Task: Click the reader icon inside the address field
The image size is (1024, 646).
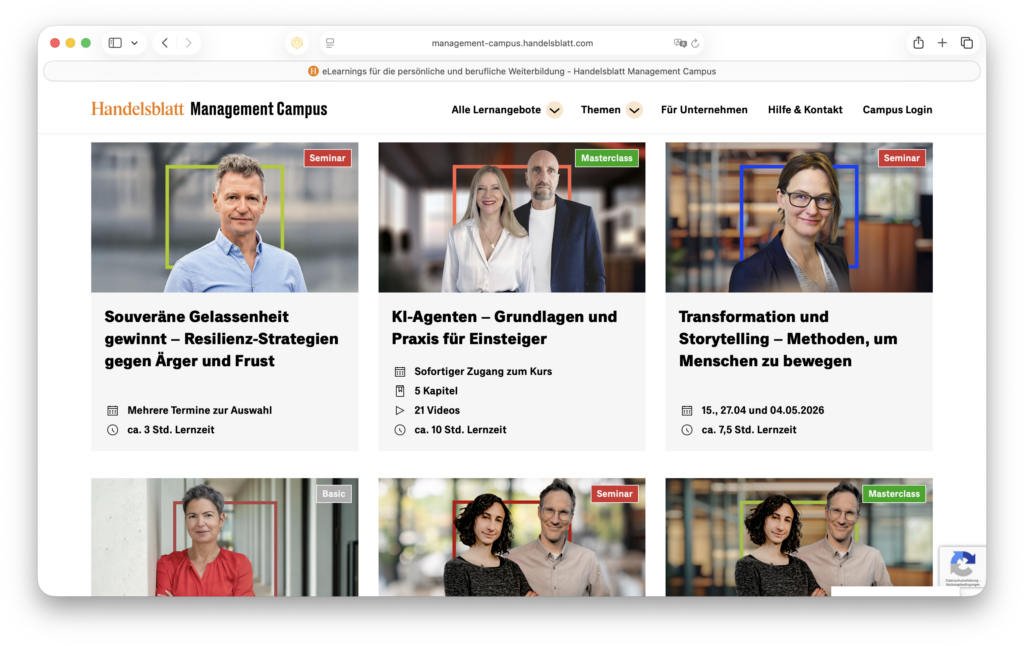Action: point(330,43)
